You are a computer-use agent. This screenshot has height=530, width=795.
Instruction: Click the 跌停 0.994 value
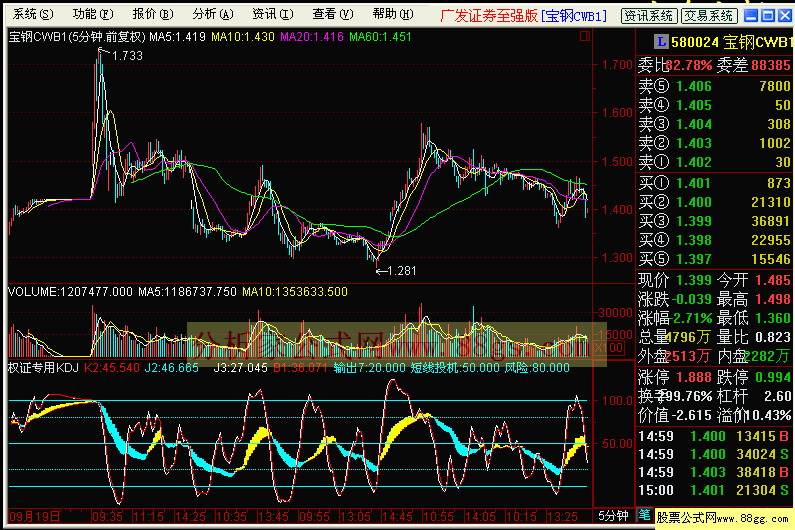pyautogui.click(x=773, y=378)
